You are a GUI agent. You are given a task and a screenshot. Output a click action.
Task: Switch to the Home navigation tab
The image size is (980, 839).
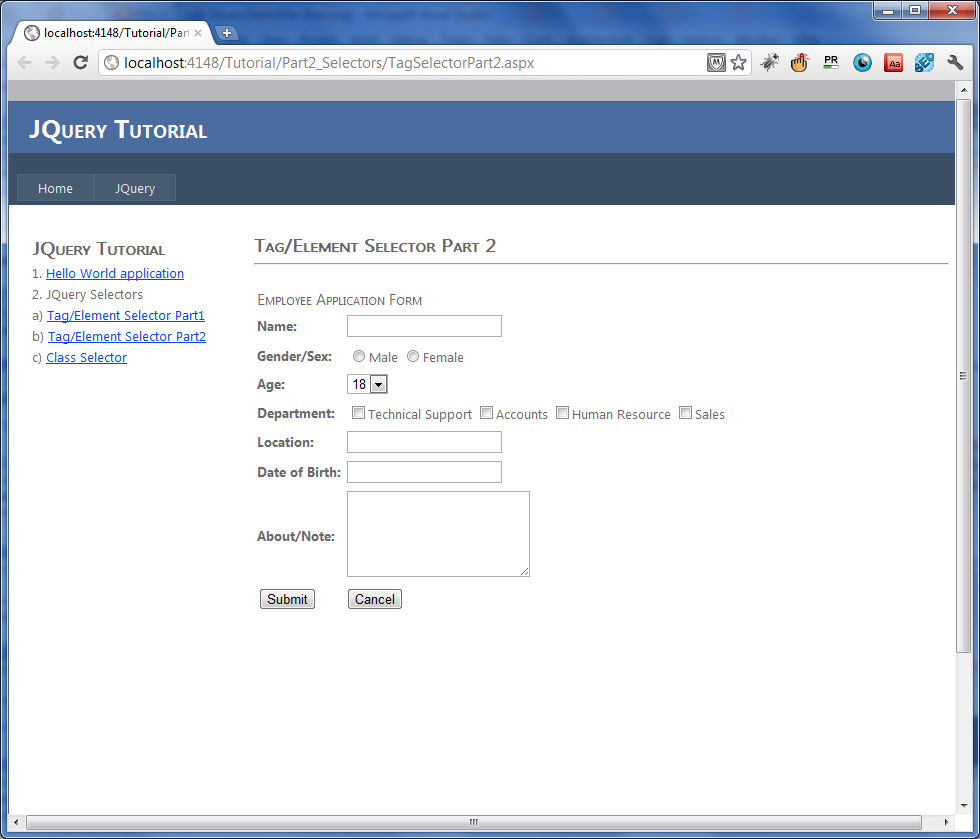pos(55,188)
